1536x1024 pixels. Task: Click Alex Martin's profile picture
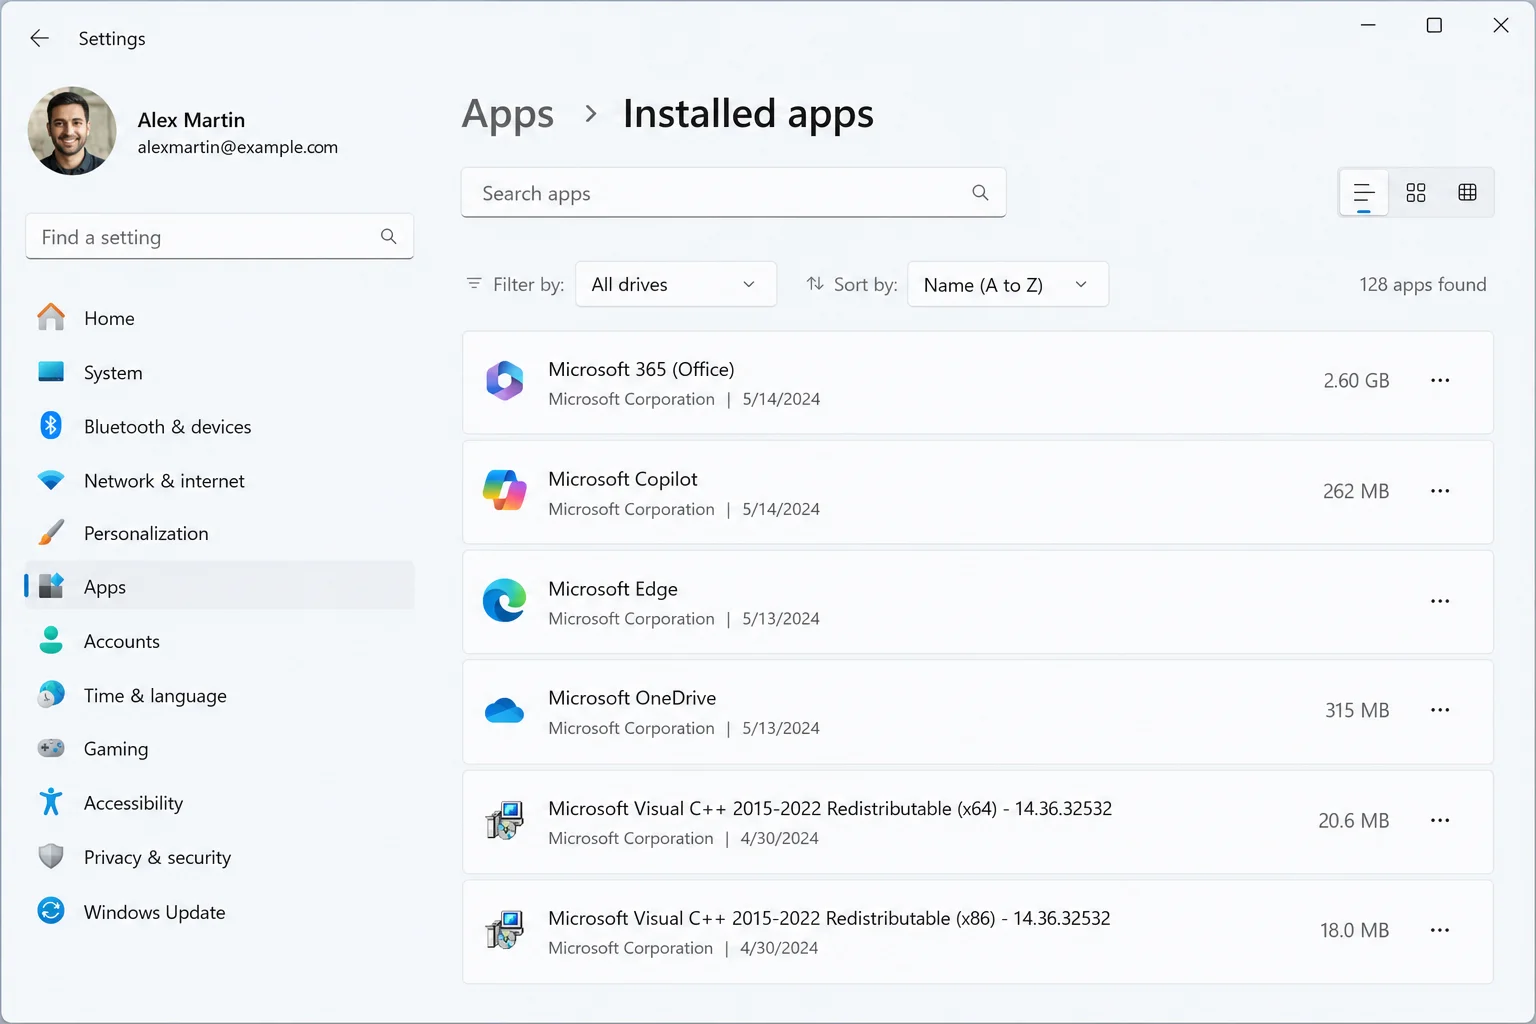[x=72, y=131]
